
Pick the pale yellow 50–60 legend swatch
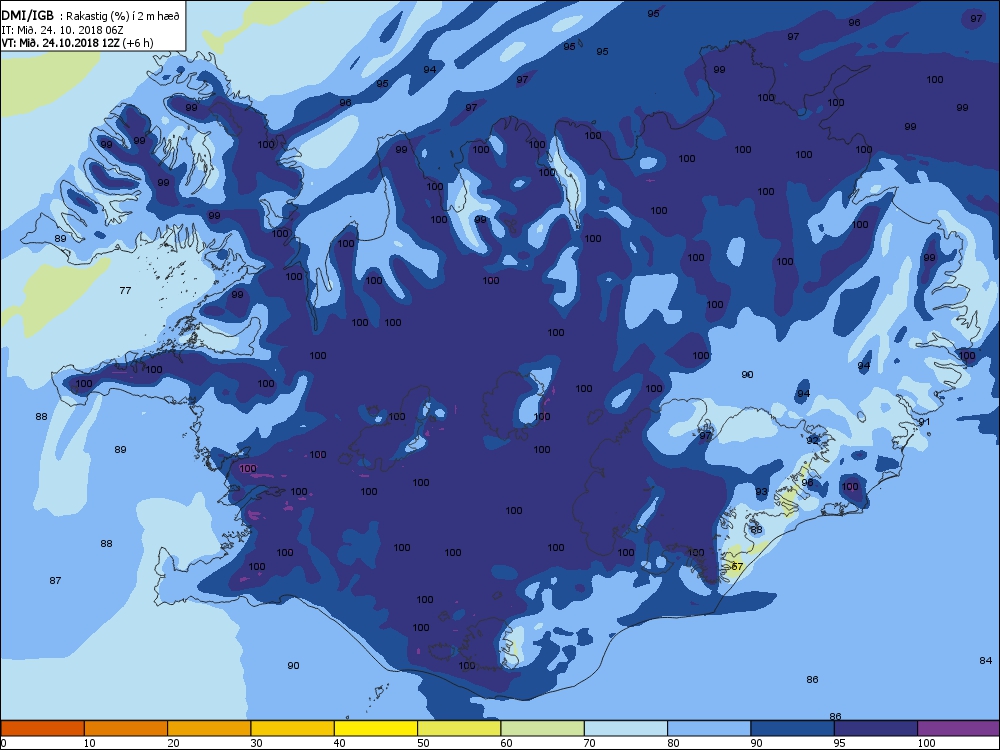459,728
